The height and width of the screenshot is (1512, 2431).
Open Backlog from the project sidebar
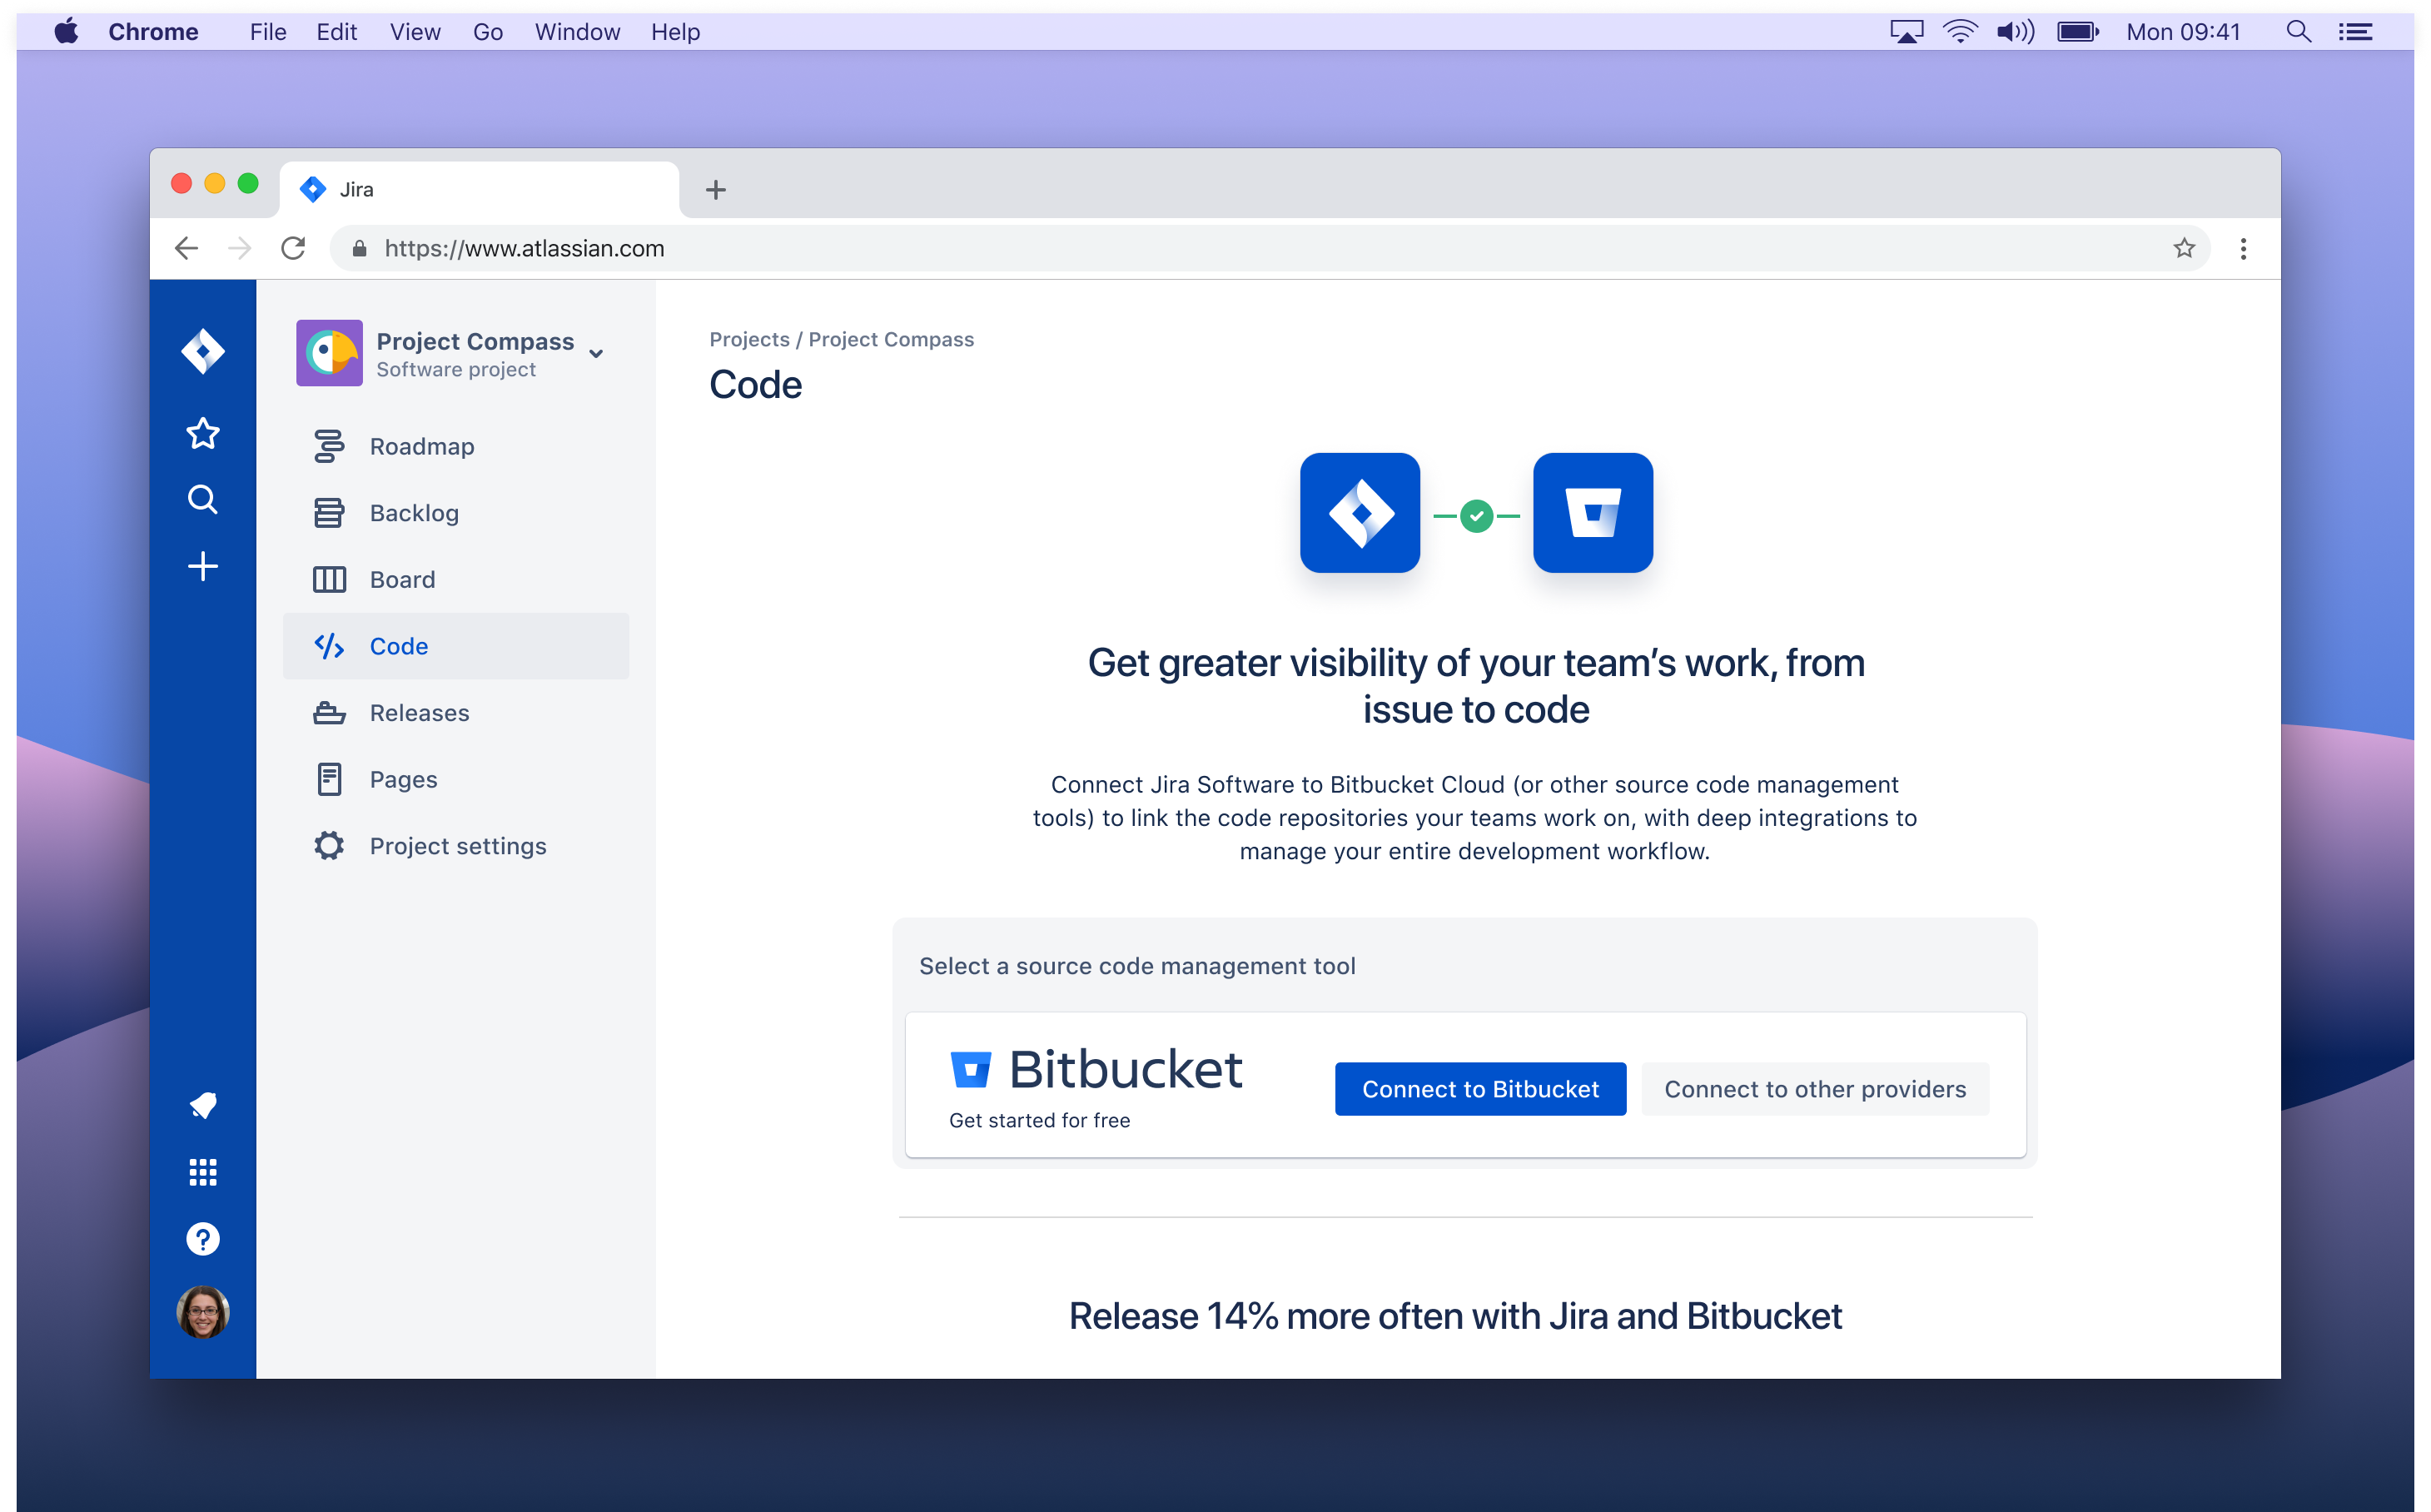[x=456, y=513]
